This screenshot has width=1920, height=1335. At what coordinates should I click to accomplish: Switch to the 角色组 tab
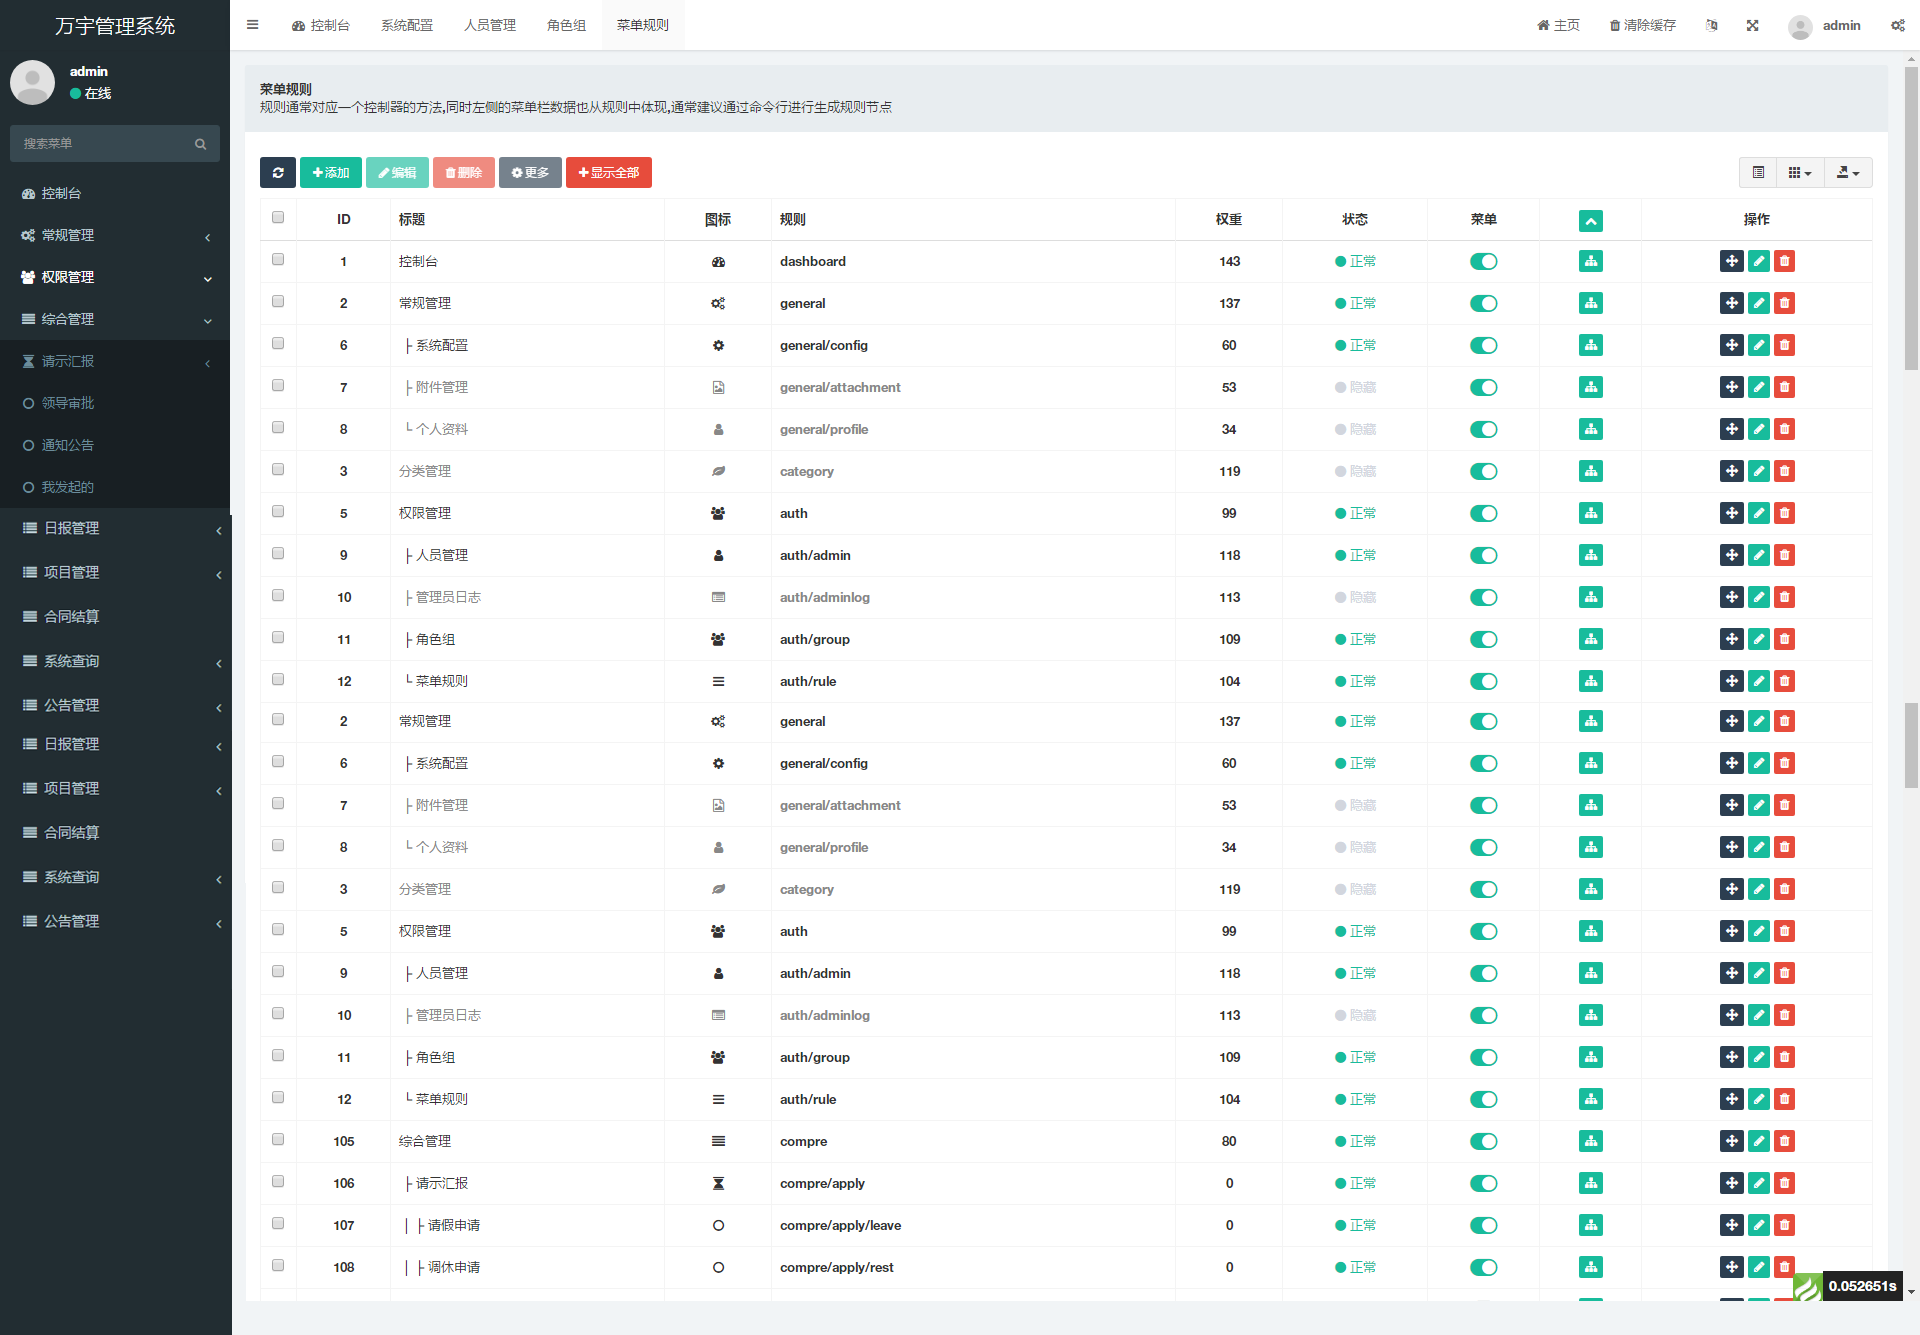[x=566, y=25]
